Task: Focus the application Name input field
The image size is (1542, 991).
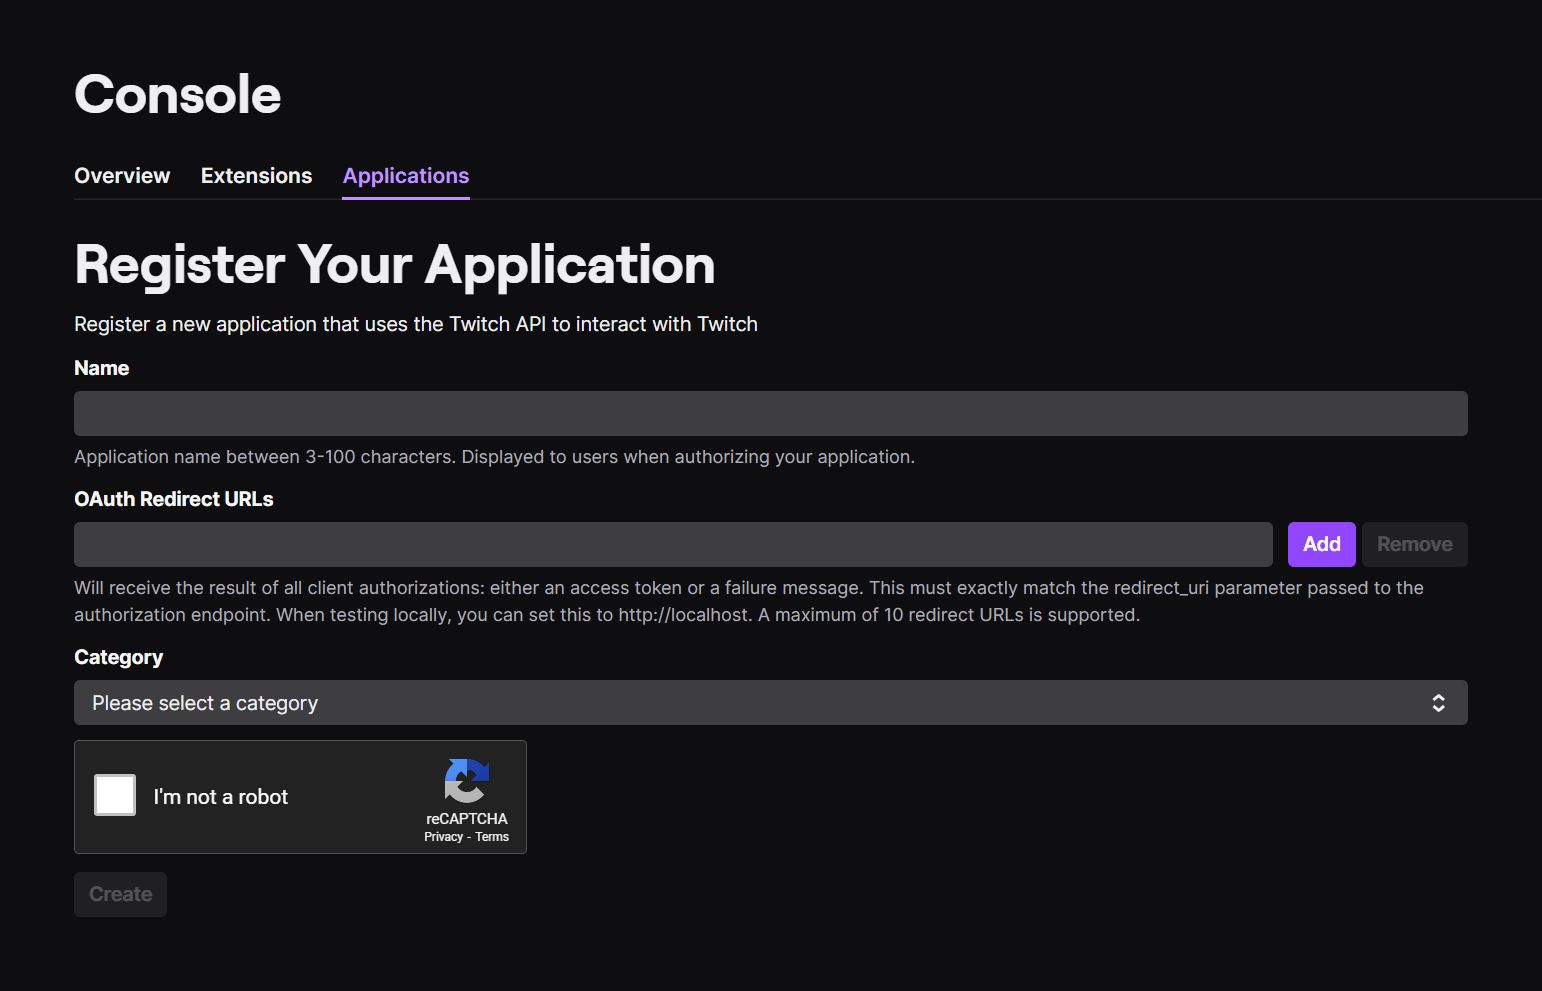Action: [770, 413]
